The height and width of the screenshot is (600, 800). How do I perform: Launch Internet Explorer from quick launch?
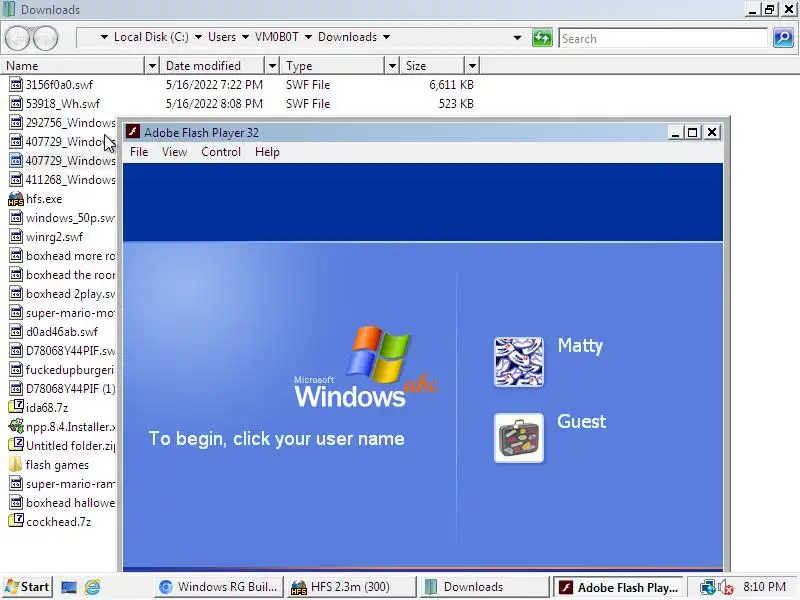click(92, 587)
